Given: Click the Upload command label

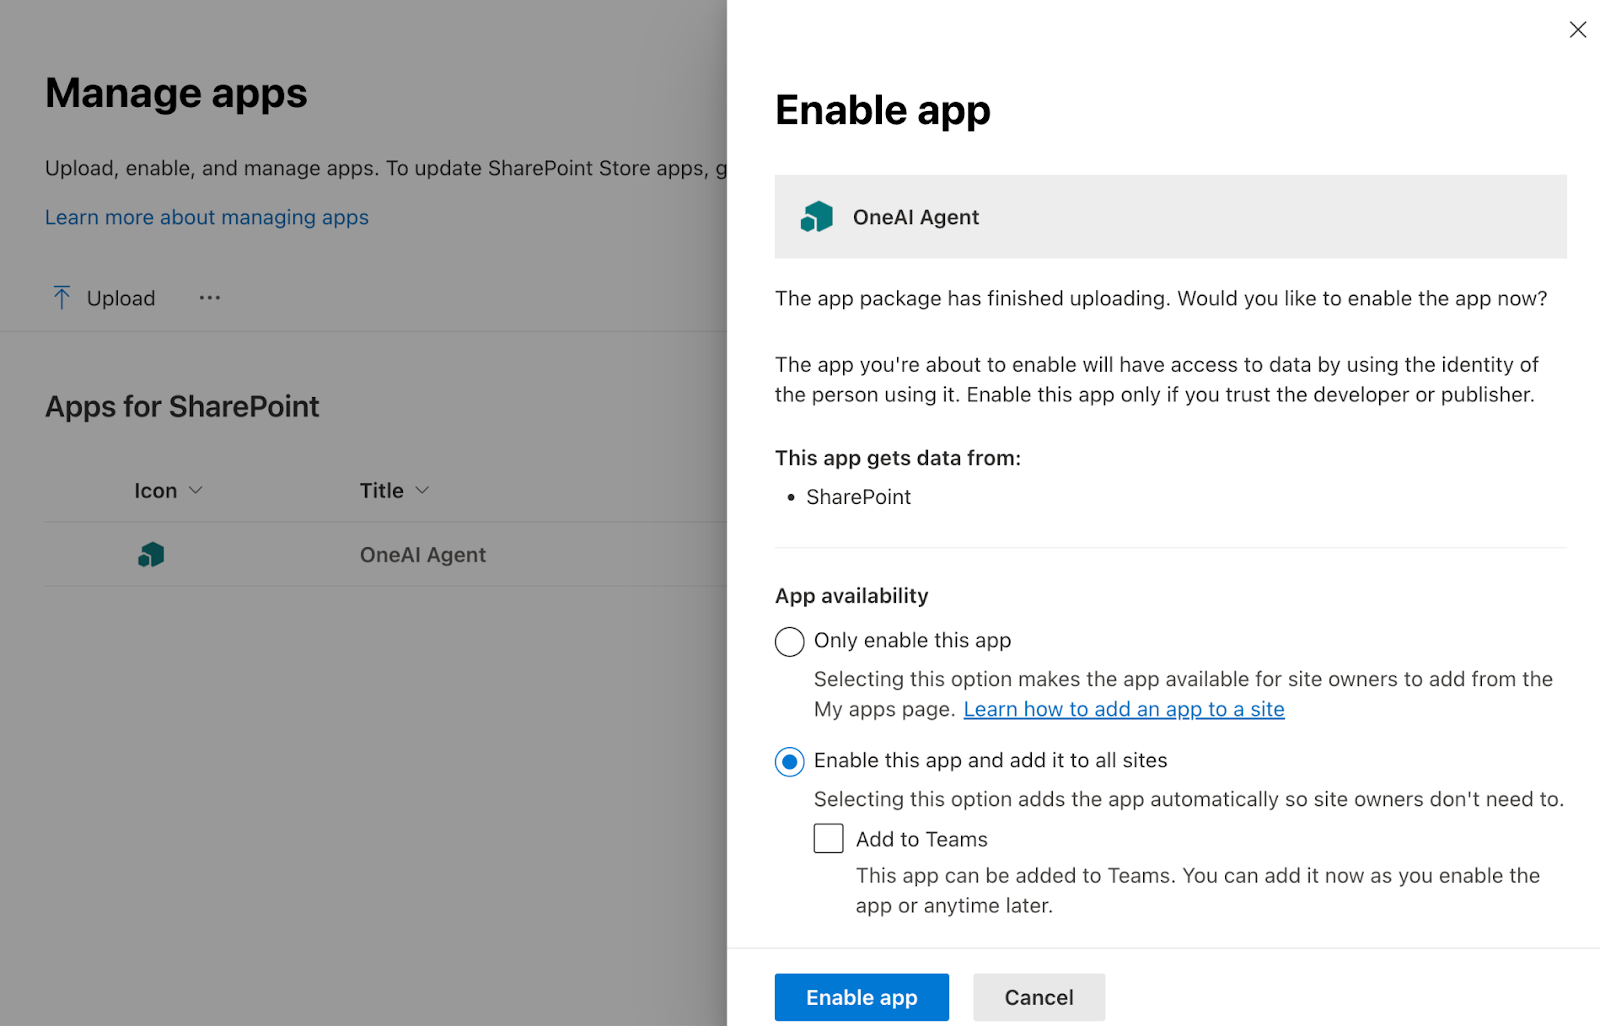Looking at the screenshot, I should tap(121, 298).
